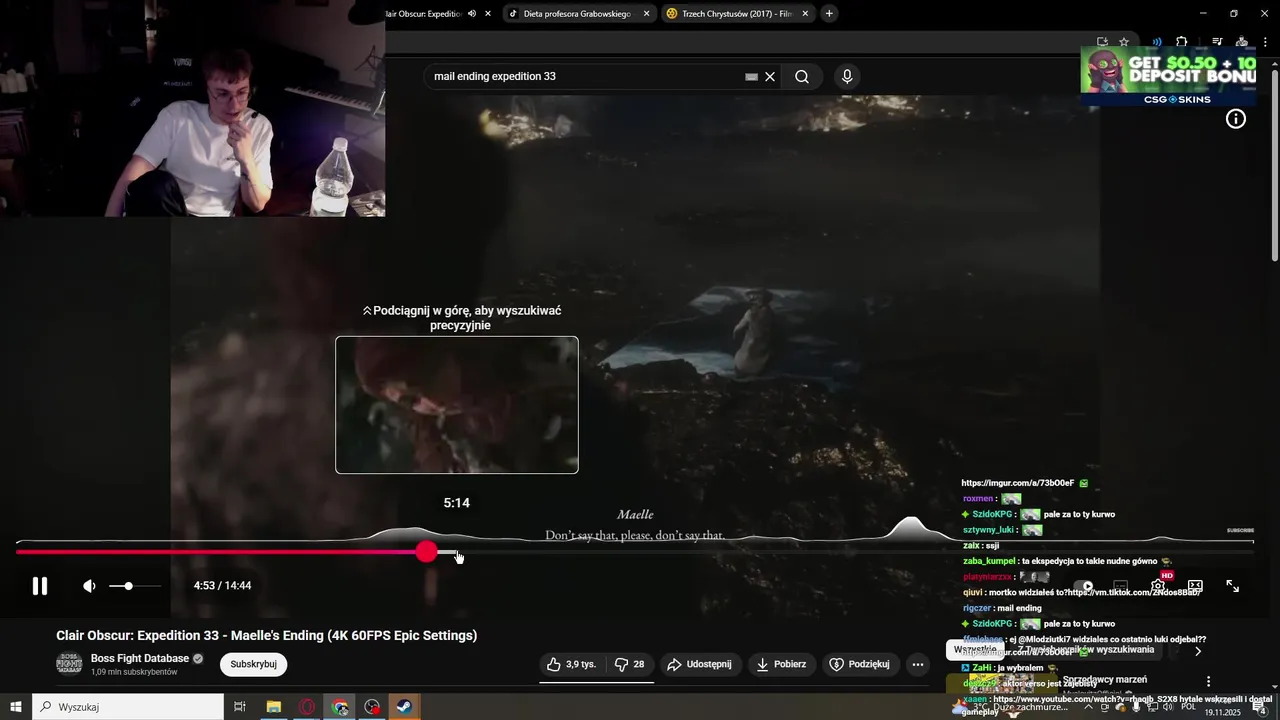
Task: Toggle autoplay switch in player
Action: coord(1084,586)
